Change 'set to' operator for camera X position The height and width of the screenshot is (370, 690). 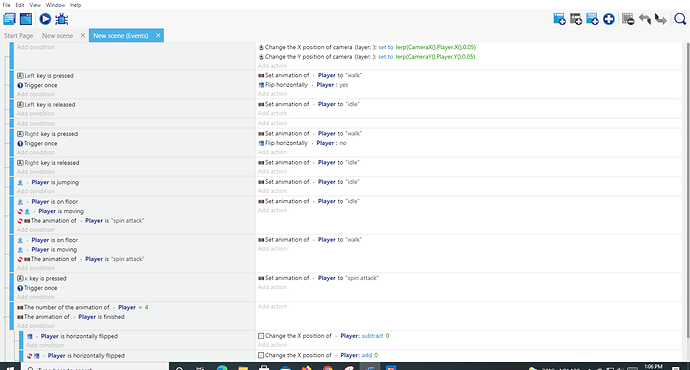click(x=385, y=47)
